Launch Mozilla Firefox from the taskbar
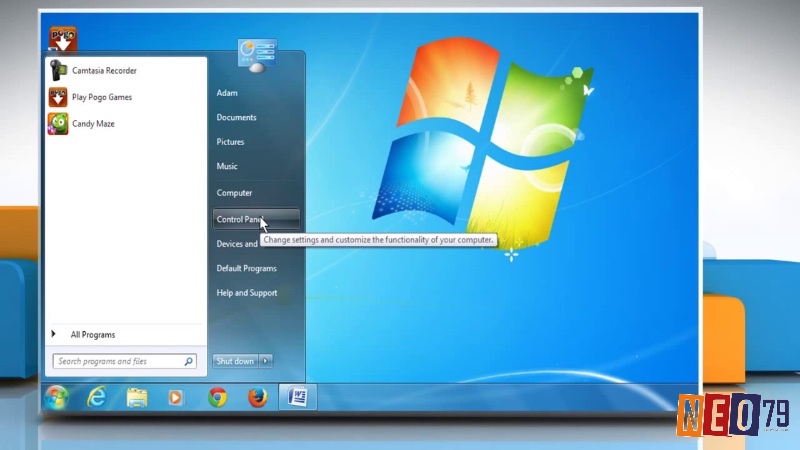 click(258, 397)
